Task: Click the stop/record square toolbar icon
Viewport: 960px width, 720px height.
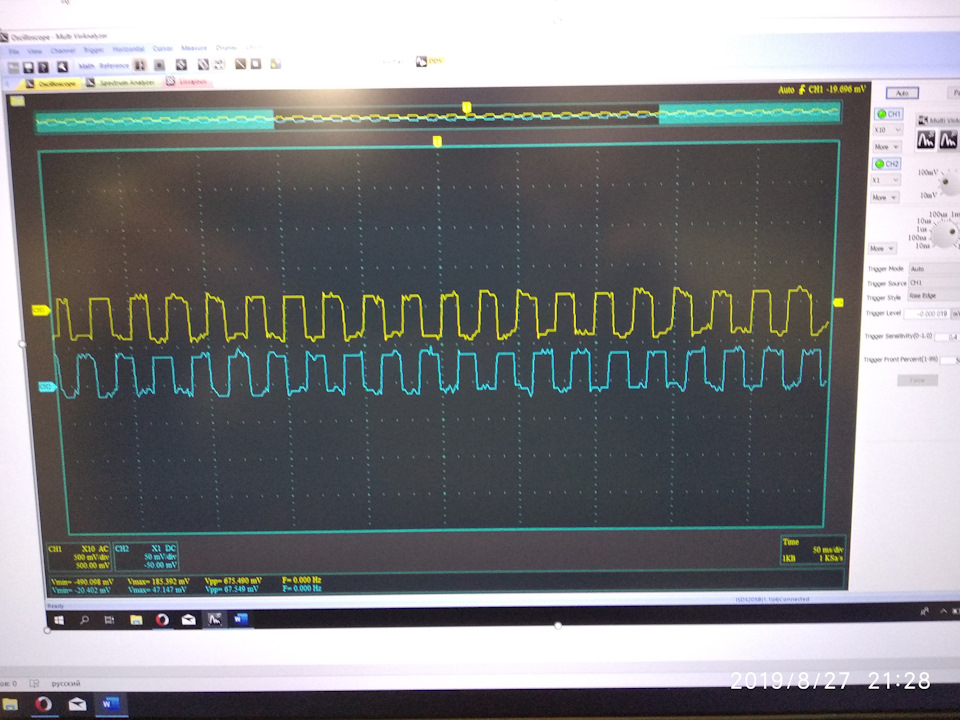Action: [x=159, y=65]
